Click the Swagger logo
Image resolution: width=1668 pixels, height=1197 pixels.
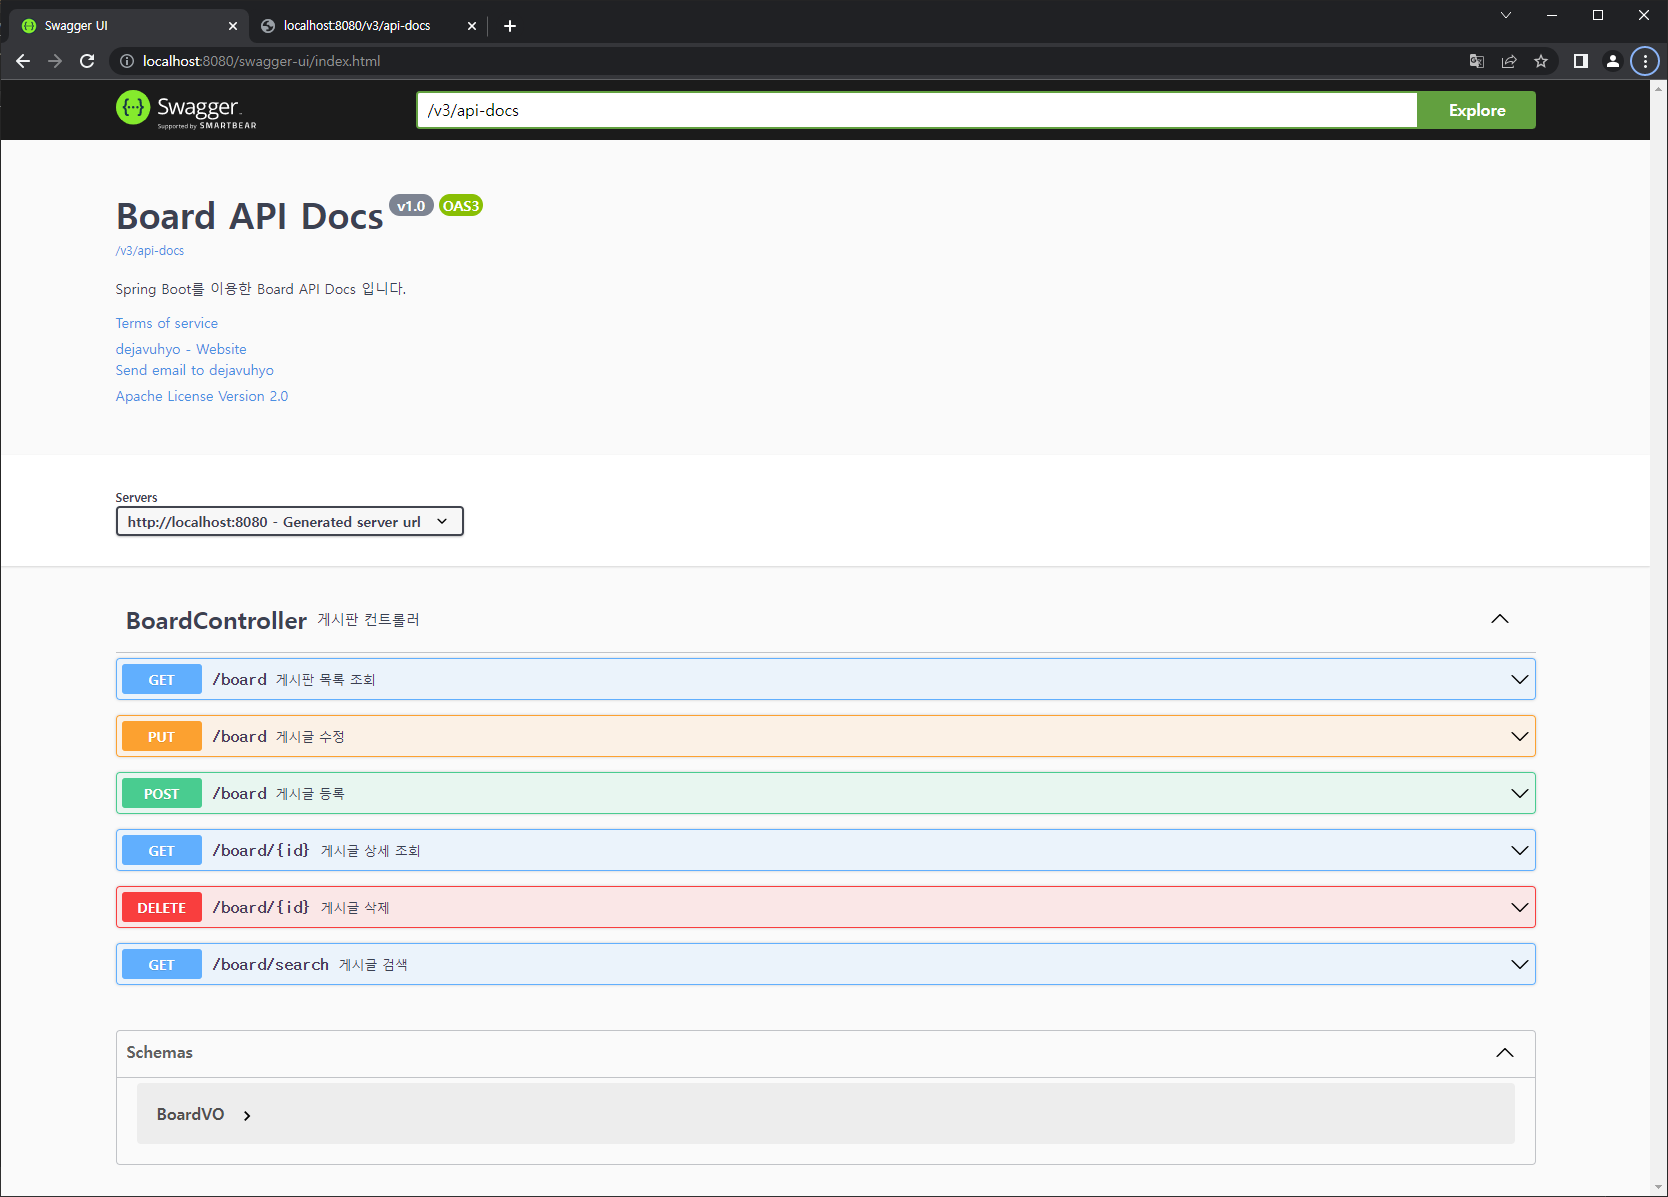pos(185,108)
